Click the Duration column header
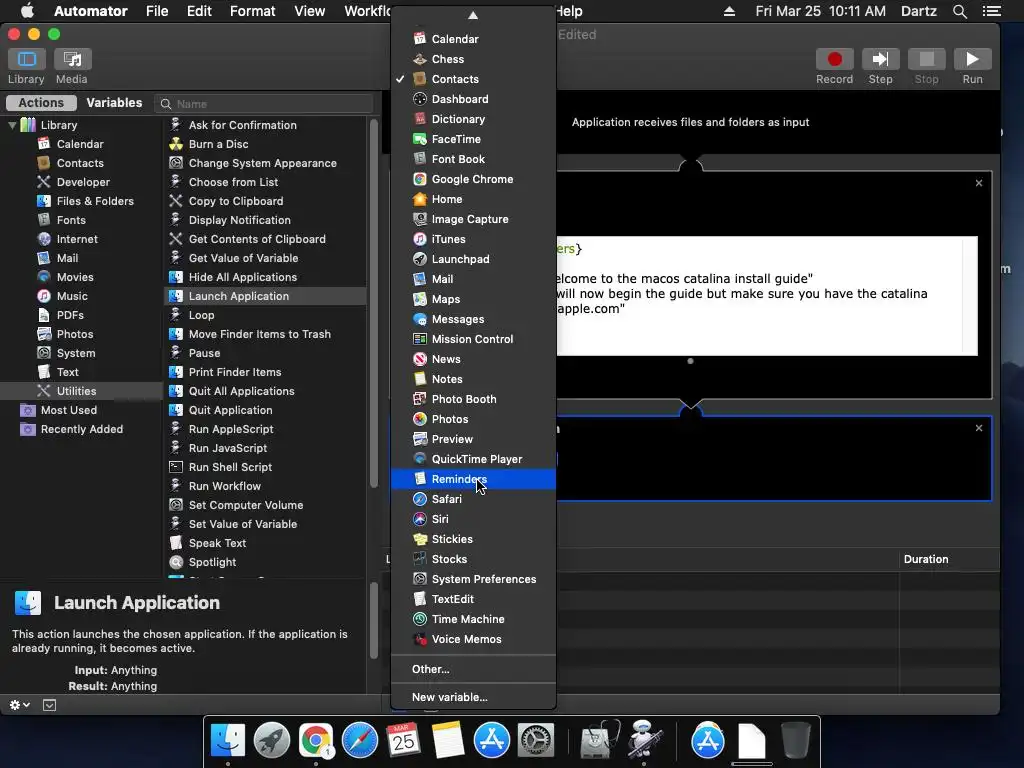1024x768 pixels. coord(925,559)
